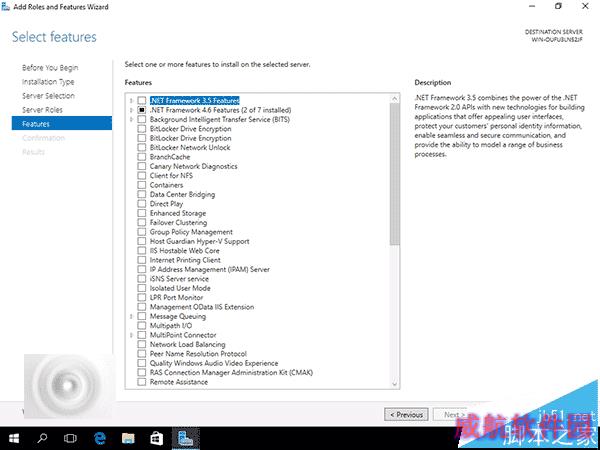Select iSNS Server service row
This screenshot has width=600, height=450.
[179, 279]
